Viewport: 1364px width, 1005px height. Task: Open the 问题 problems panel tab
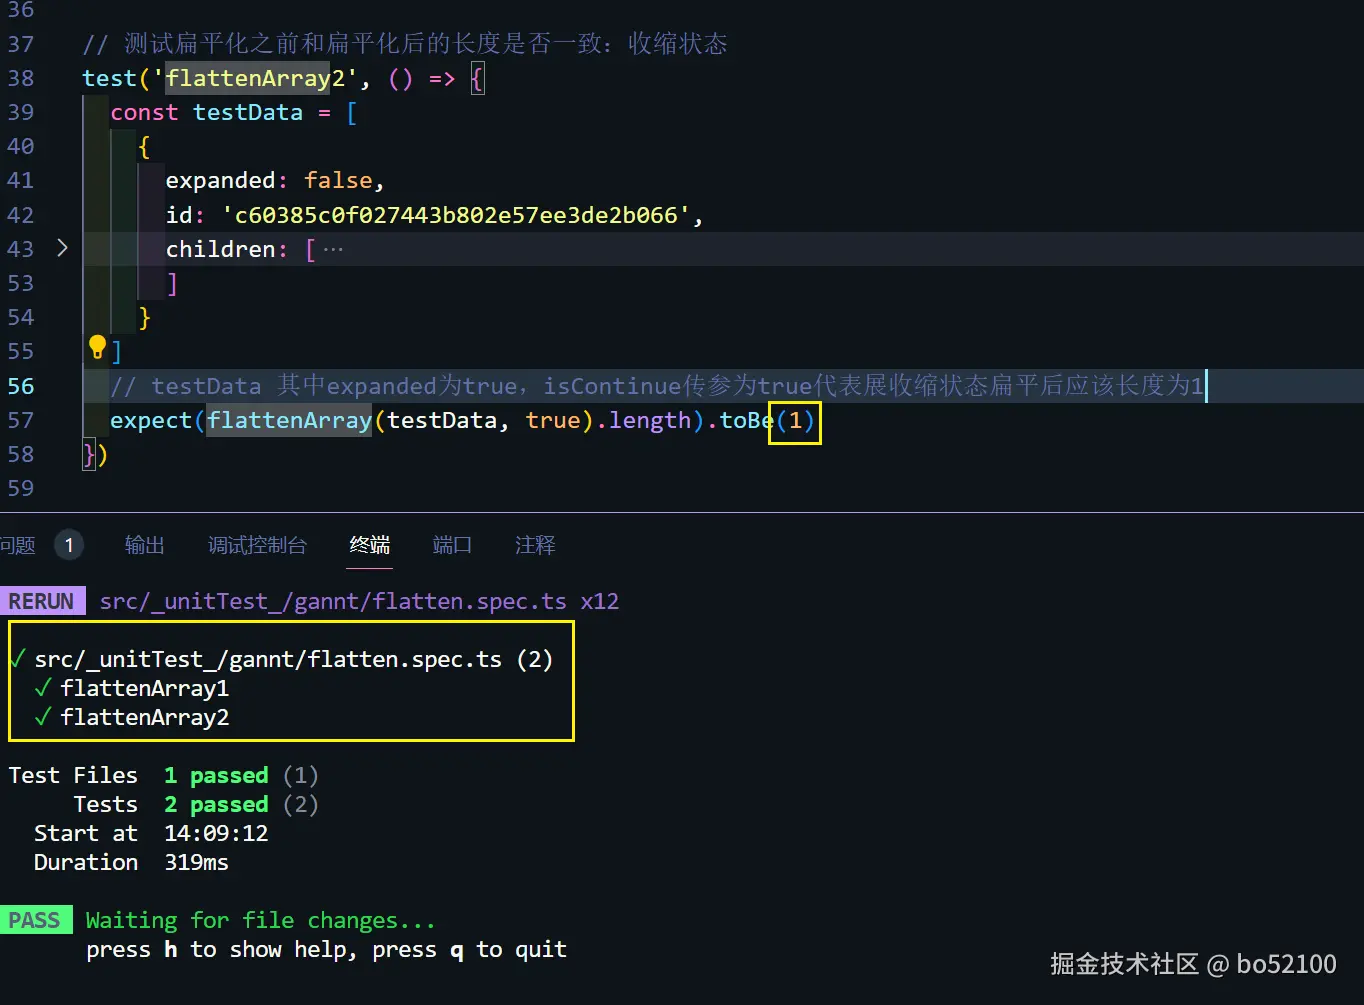coord(17,545)
